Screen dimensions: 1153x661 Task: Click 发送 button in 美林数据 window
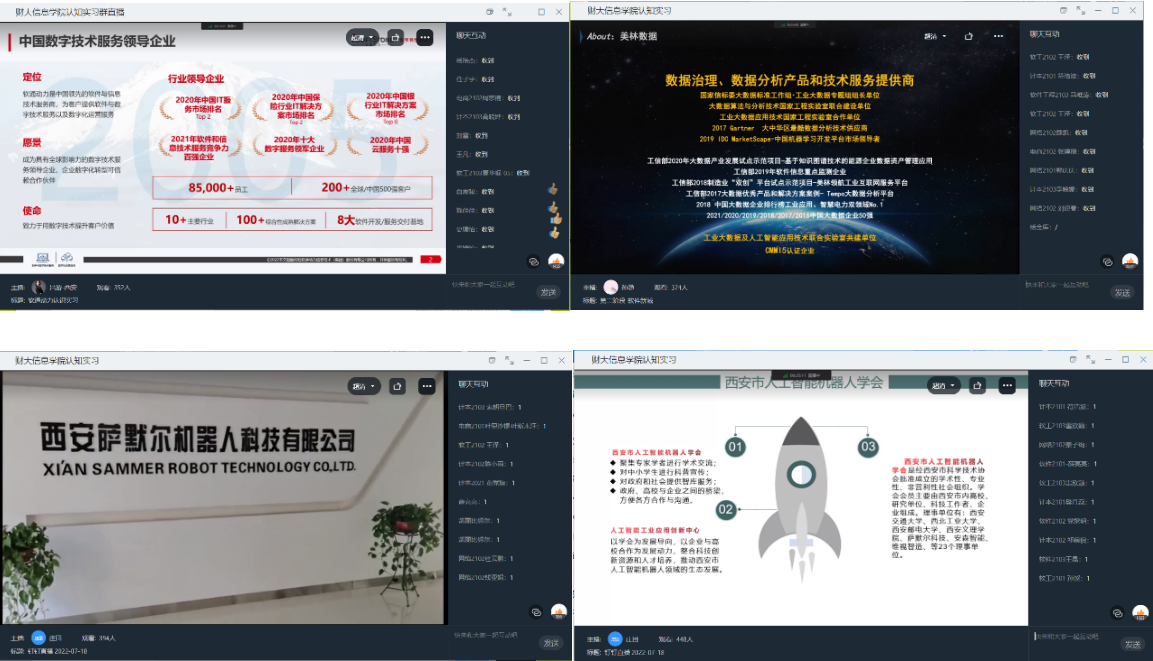point(1122,293)
